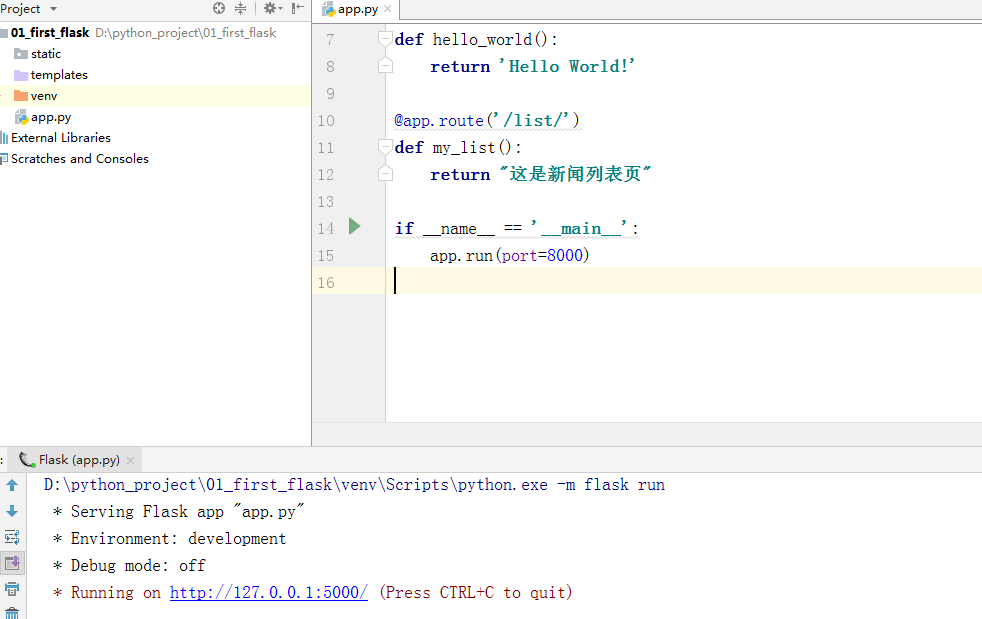Click line number 16 in the gutter
This screenshot has width=982, height=619.
(326, 283)
